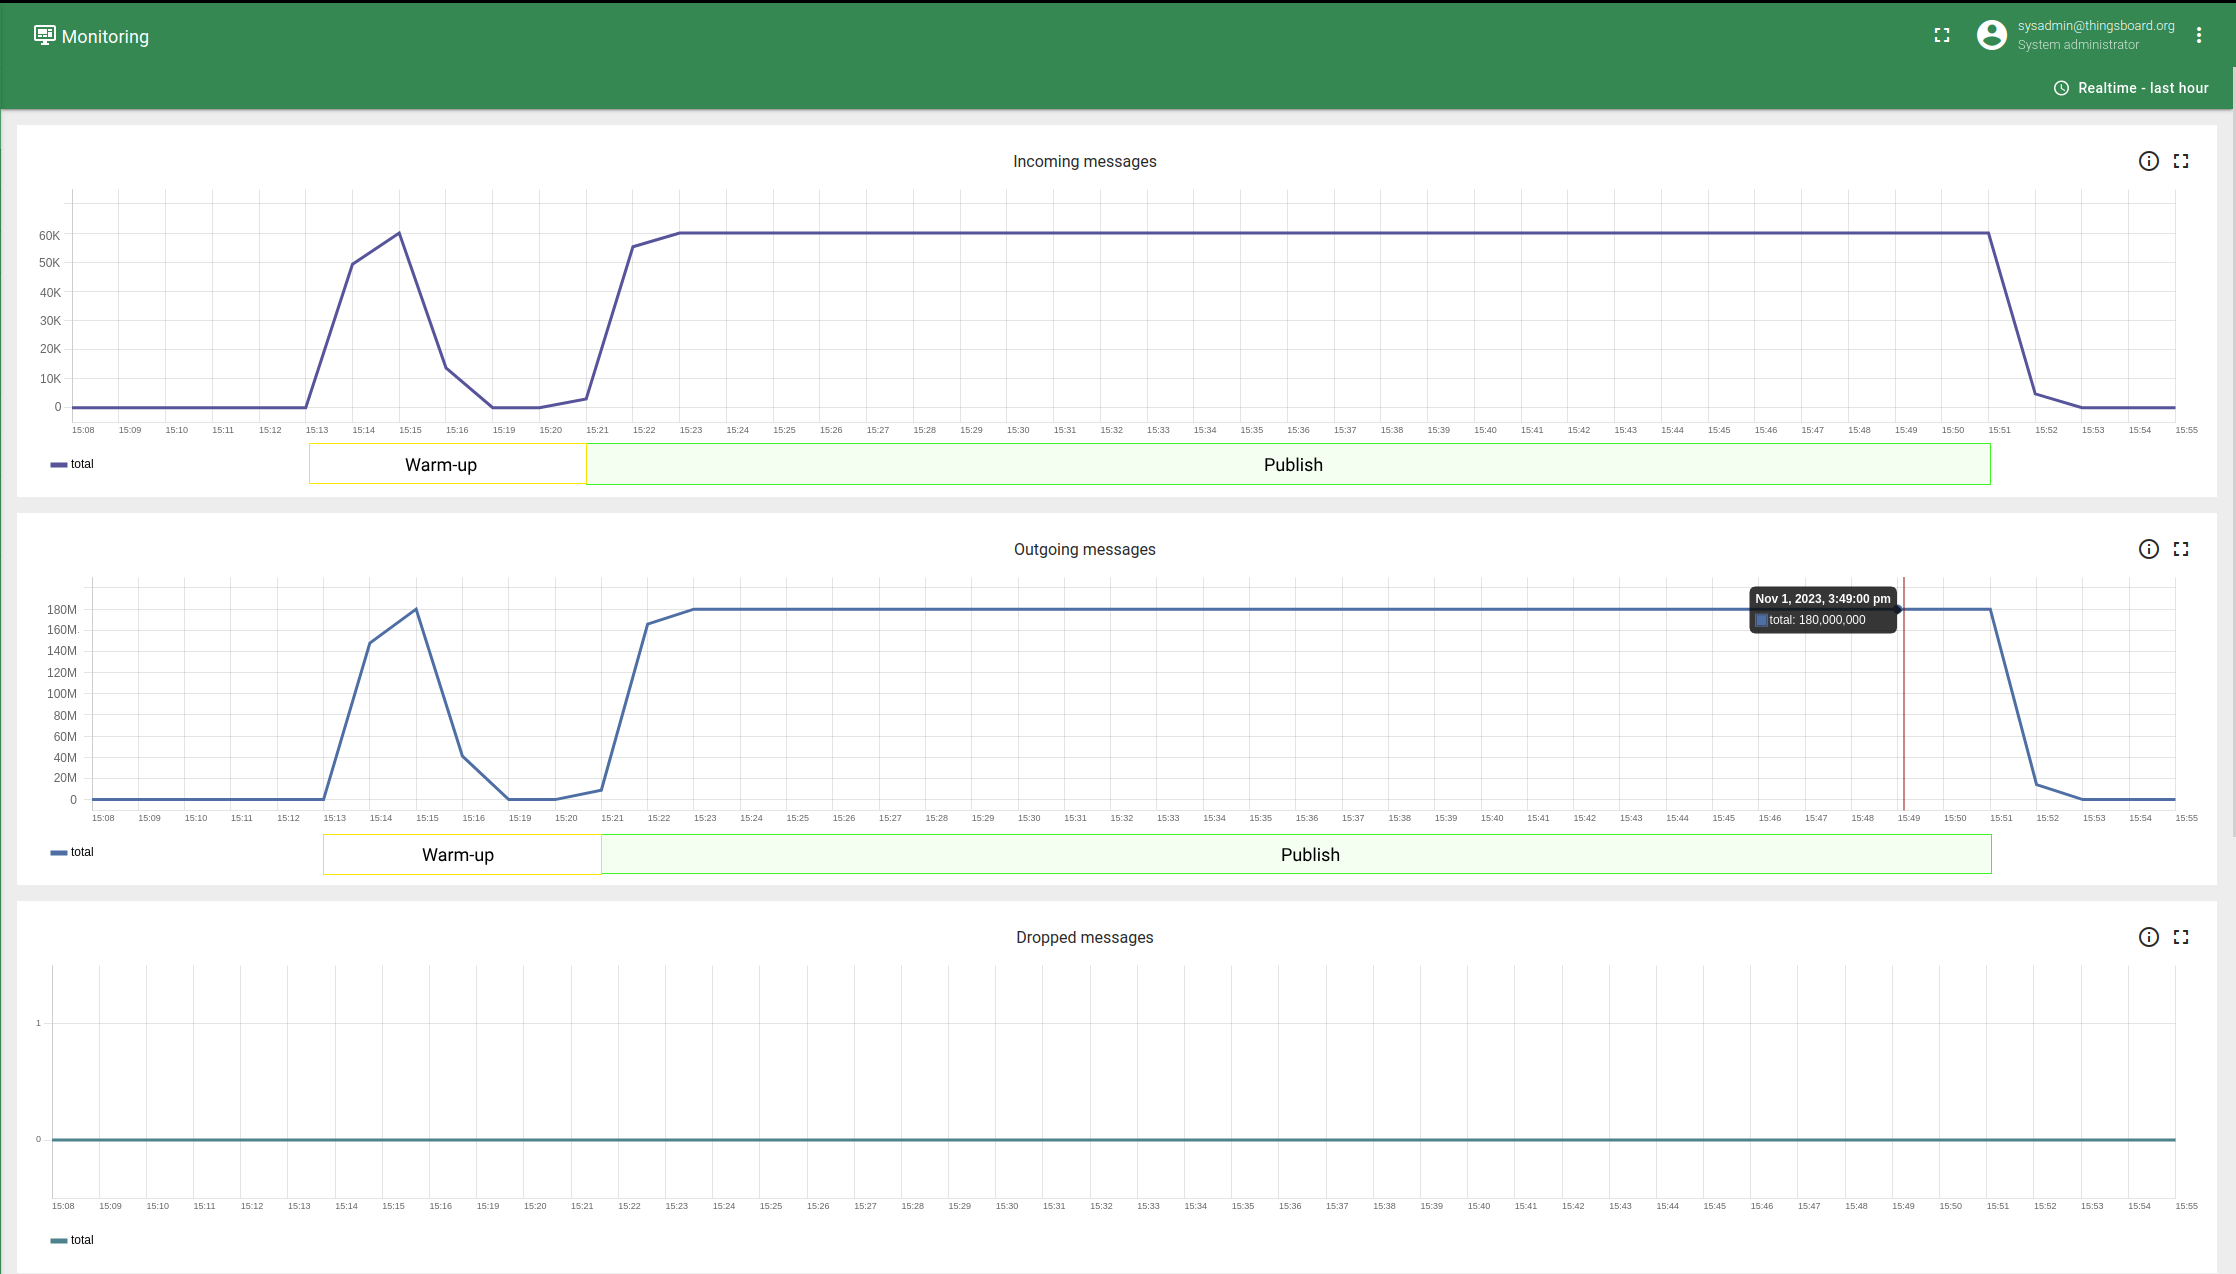Open the sysadmin user profile avatar
The image size is (2236, 1274).
tap(1991, 35)
